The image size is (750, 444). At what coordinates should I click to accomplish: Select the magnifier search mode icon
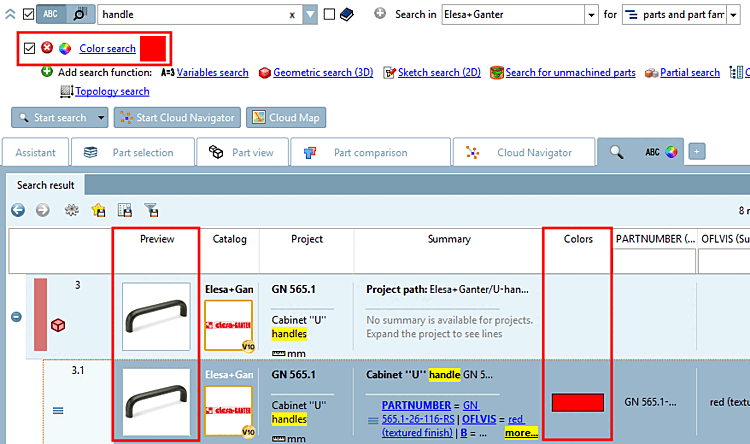(x=80, y=14)
